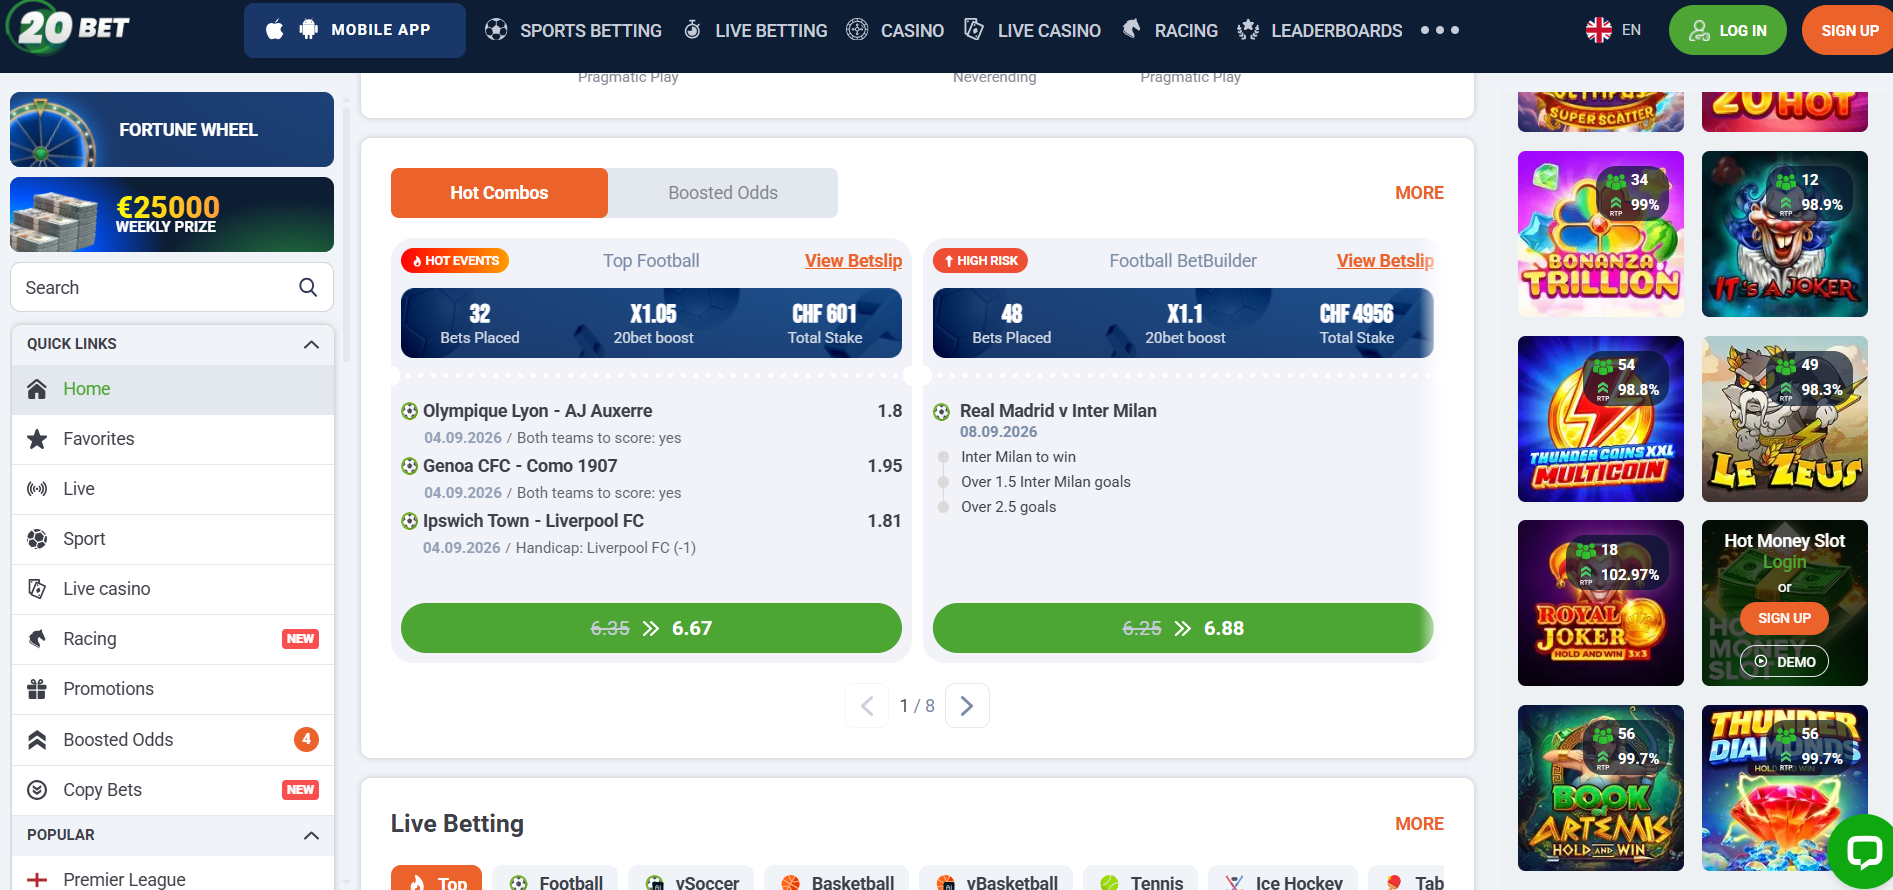1893x890 pixels.
Task: Click the 6.67 boosted odds button
Action: click(651, 628)
